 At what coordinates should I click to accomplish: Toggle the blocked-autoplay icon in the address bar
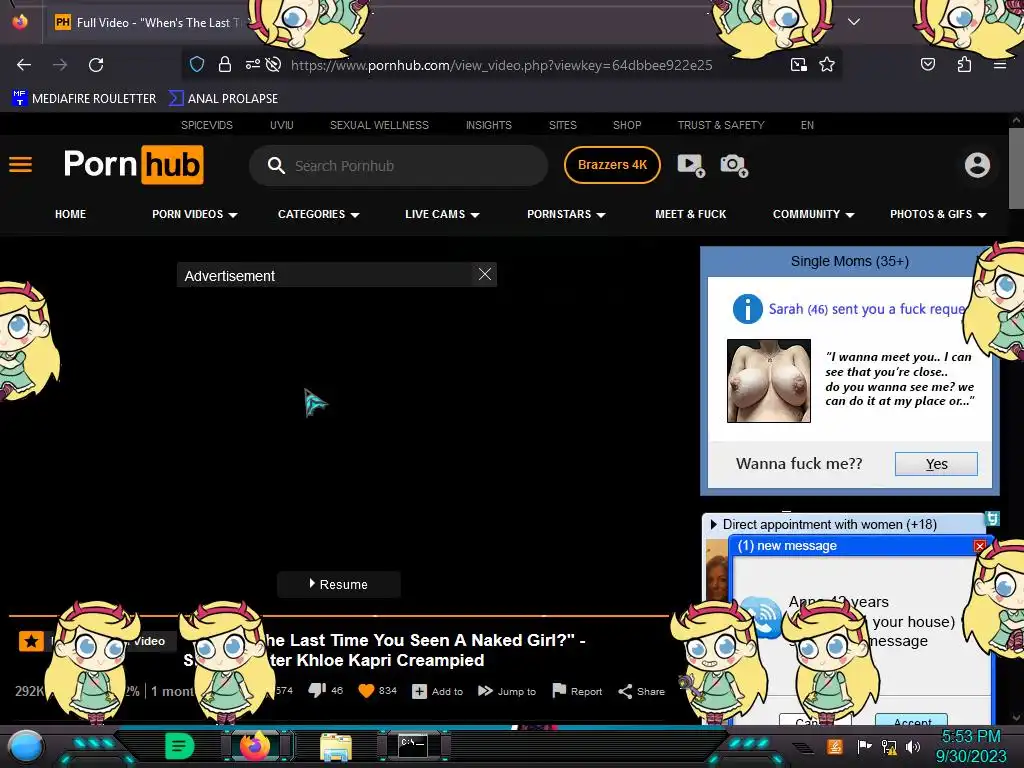274,64
